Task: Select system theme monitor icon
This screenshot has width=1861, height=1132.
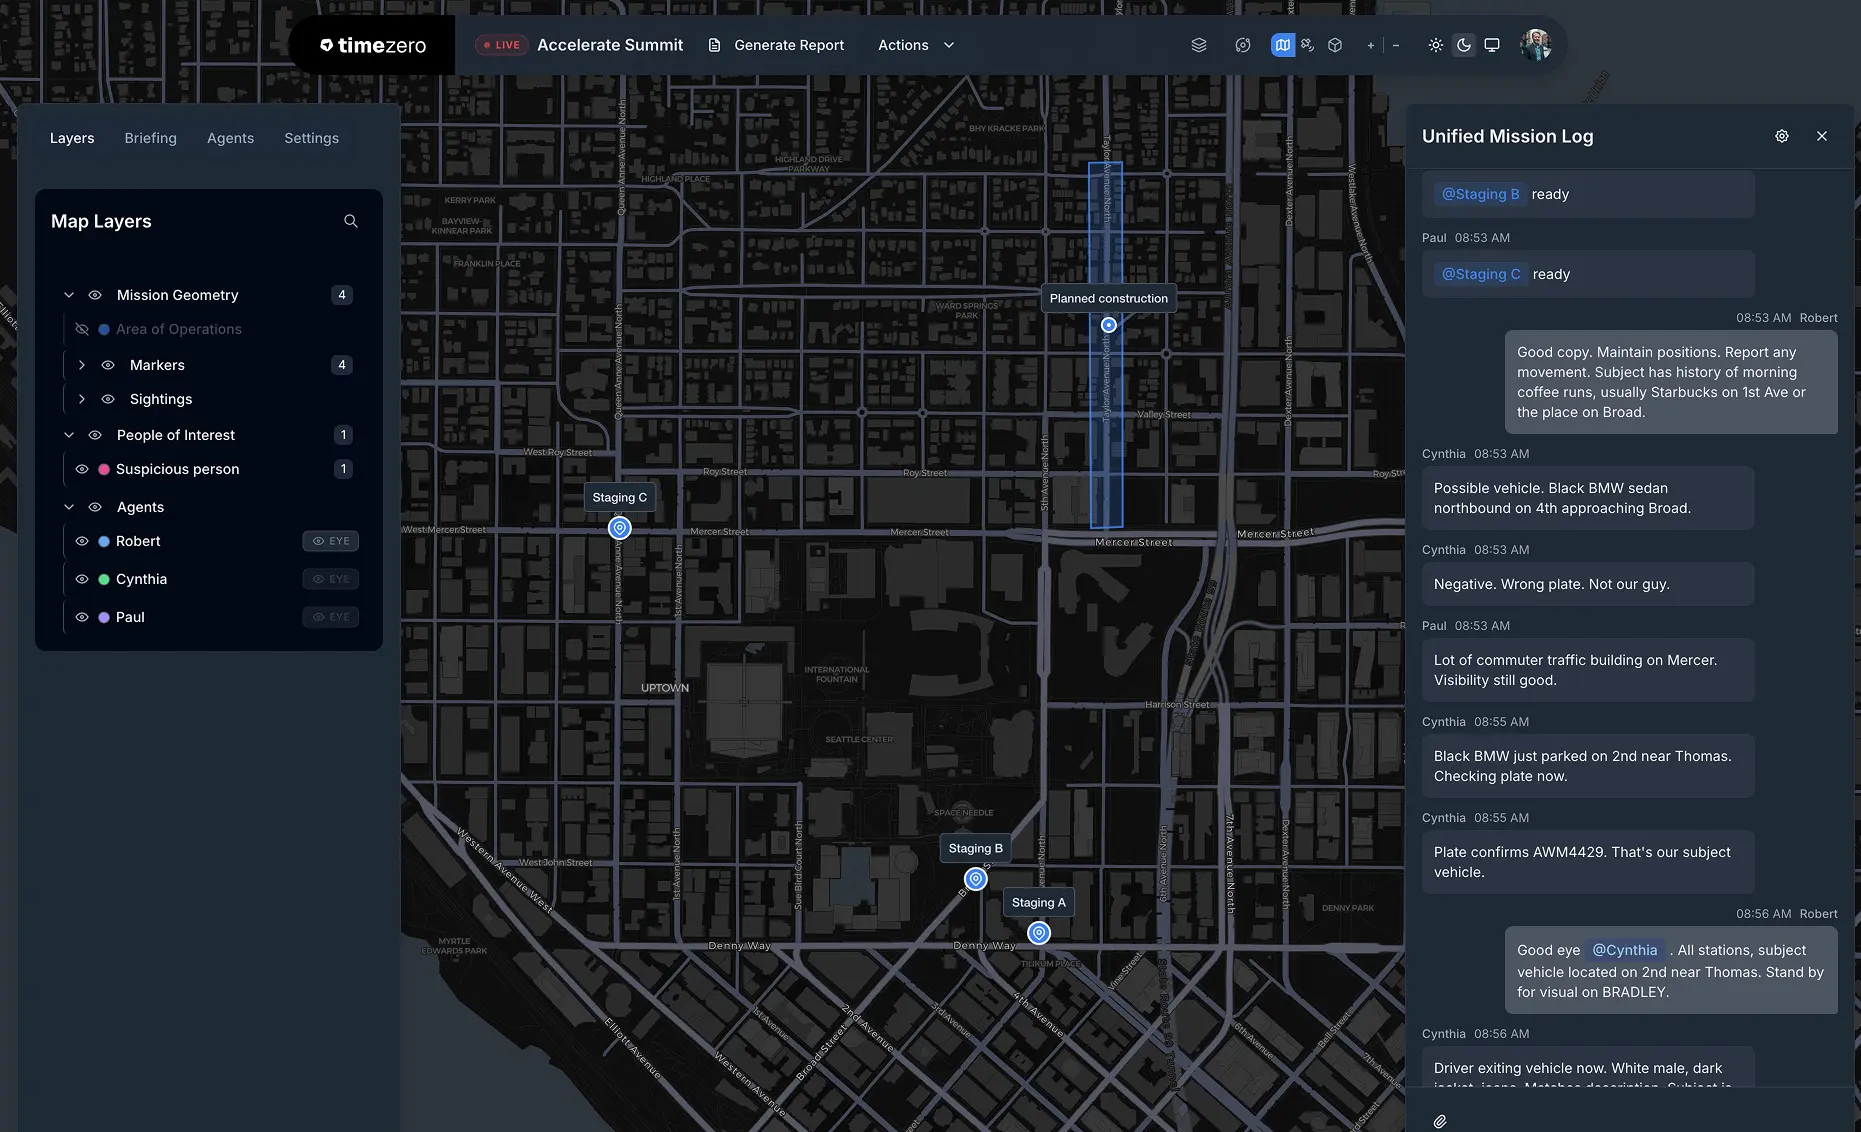Action: (x=1491, y=45)
